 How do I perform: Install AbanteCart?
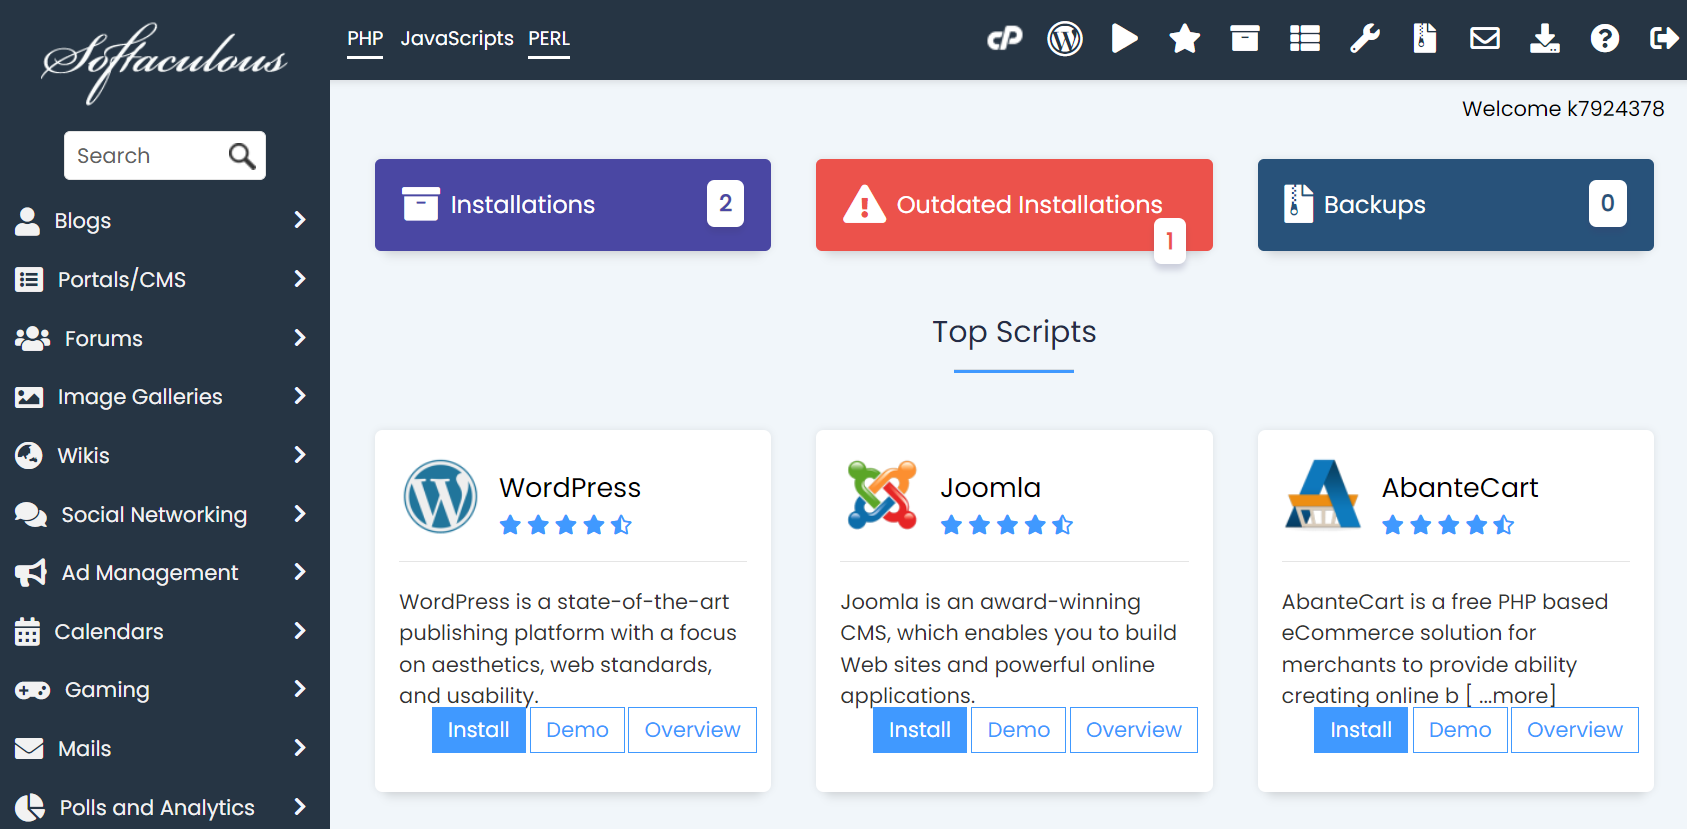click(x=1361, y=730)
